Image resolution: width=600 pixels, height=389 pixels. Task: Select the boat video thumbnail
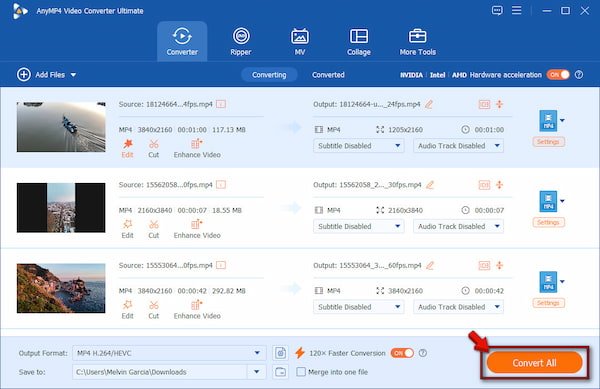click(x=61, y=127)
